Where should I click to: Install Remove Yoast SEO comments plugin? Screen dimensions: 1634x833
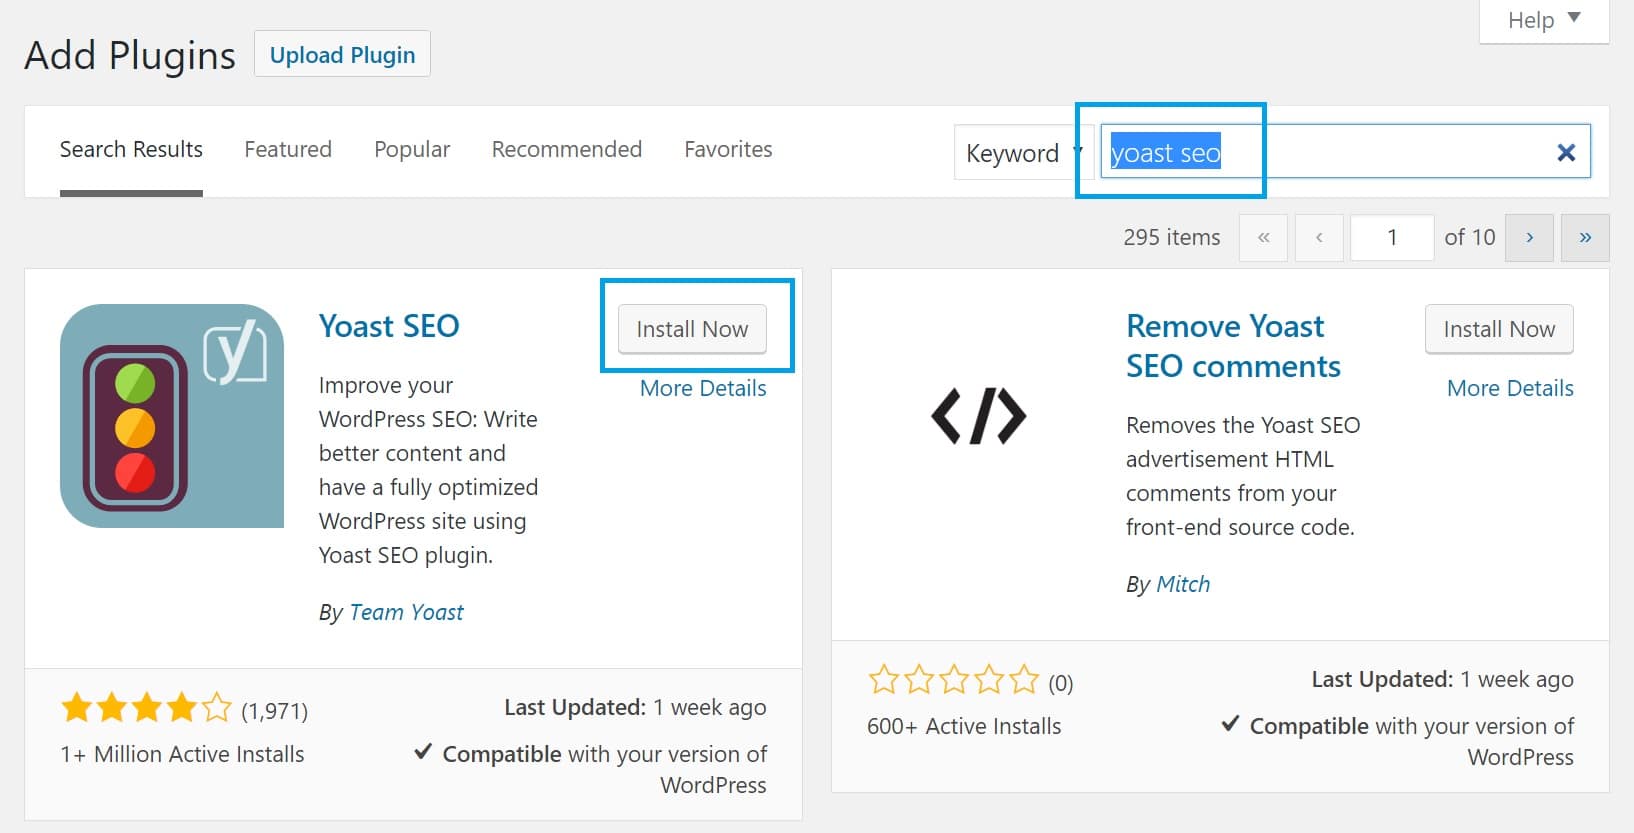pyautogui.click(x=1499, y=329)
